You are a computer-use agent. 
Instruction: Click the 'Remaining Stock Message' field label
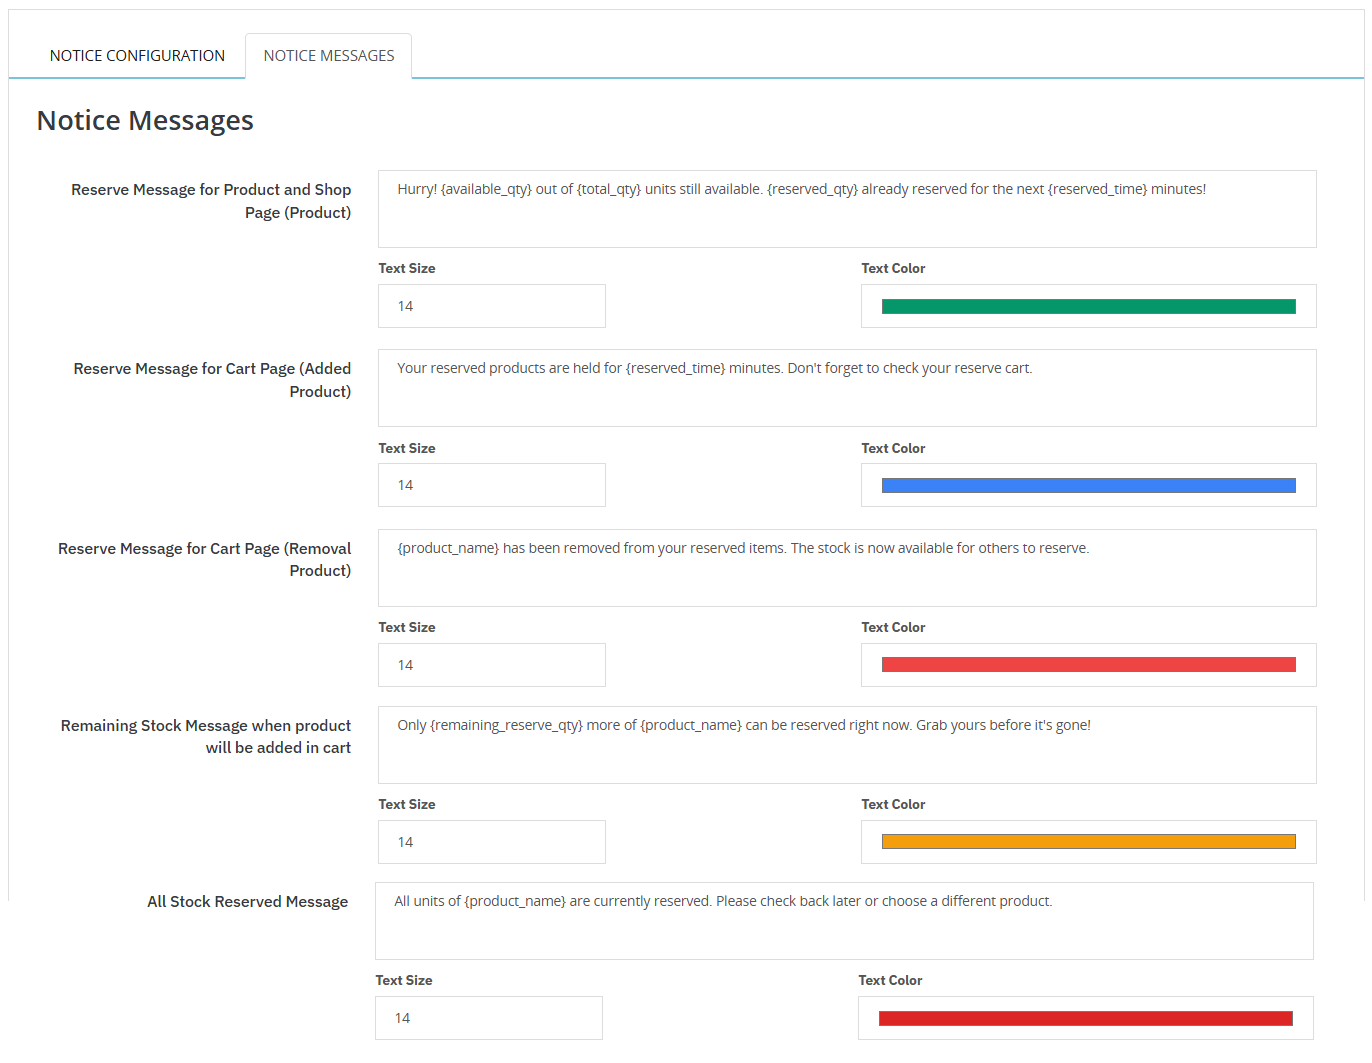tap(206, 737)
